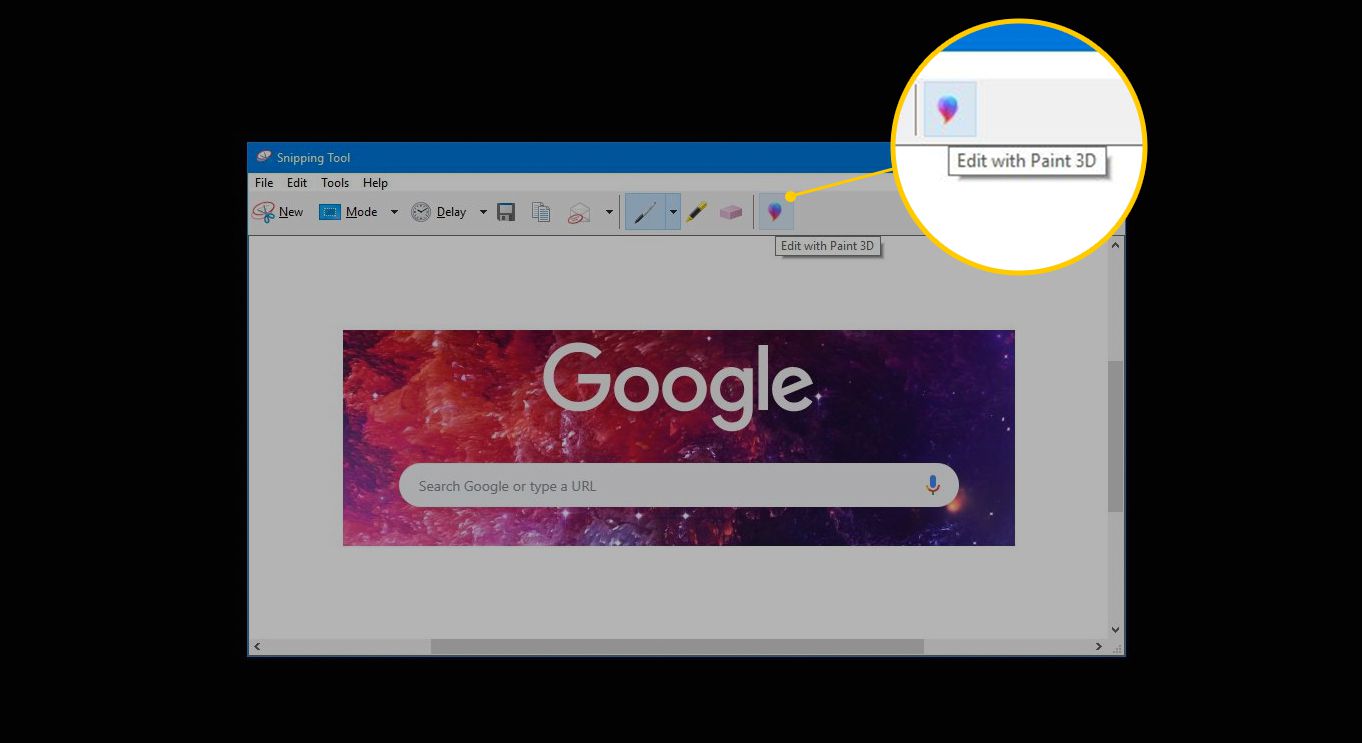The height and width of the screenshot is (743, 1362).
Task: Click the Snipping Tool title bar icon
Action: click(264, 157)
